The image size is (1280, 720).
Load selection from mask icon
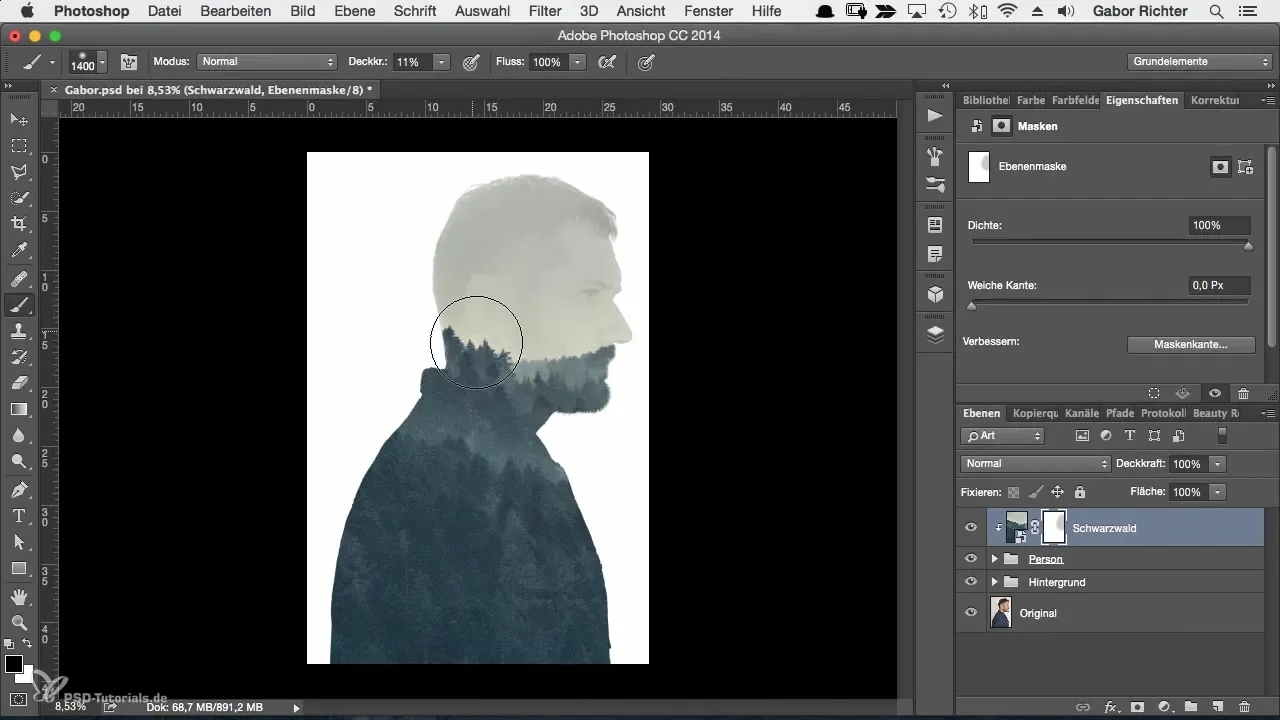pos(1153,394)
